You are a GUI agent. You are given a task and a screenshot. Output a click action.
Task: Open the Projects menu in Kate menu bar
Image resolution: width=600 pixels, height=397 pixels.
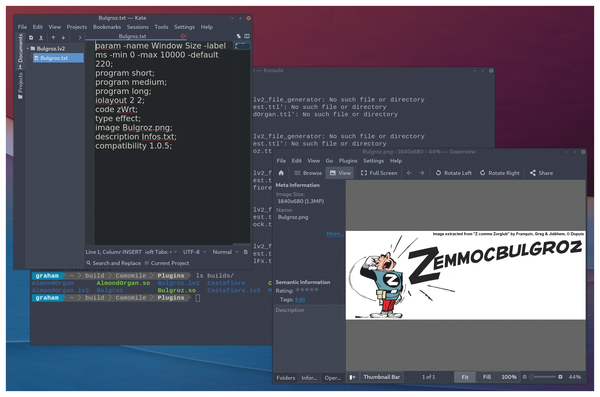click(77, 27)
